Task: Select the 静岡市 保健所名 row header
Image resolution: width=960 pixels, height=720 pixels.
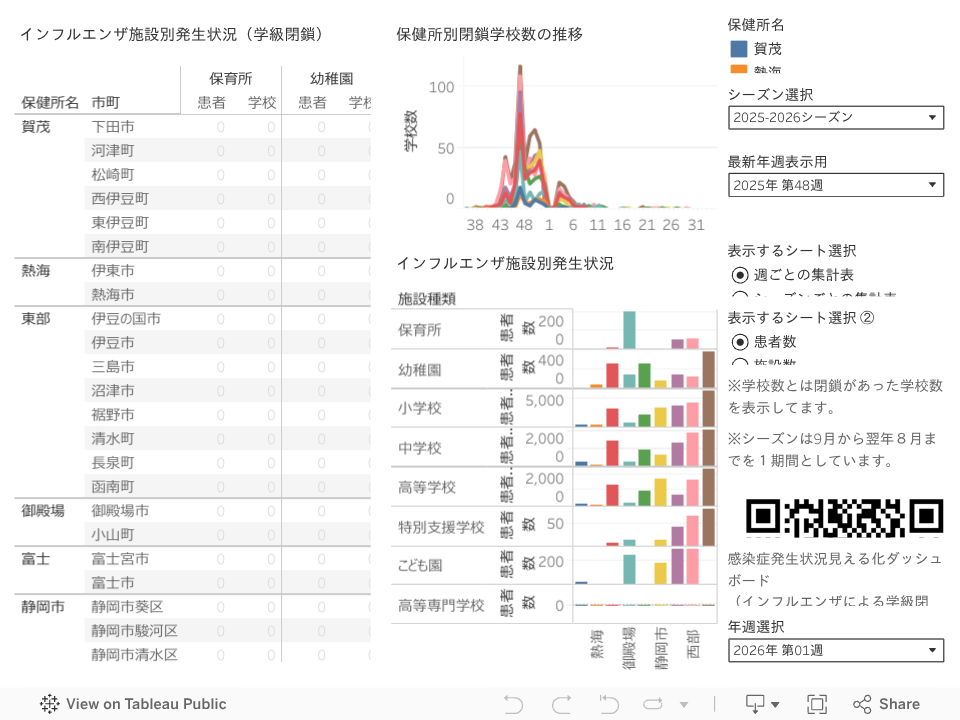Action: pos(43,607)
